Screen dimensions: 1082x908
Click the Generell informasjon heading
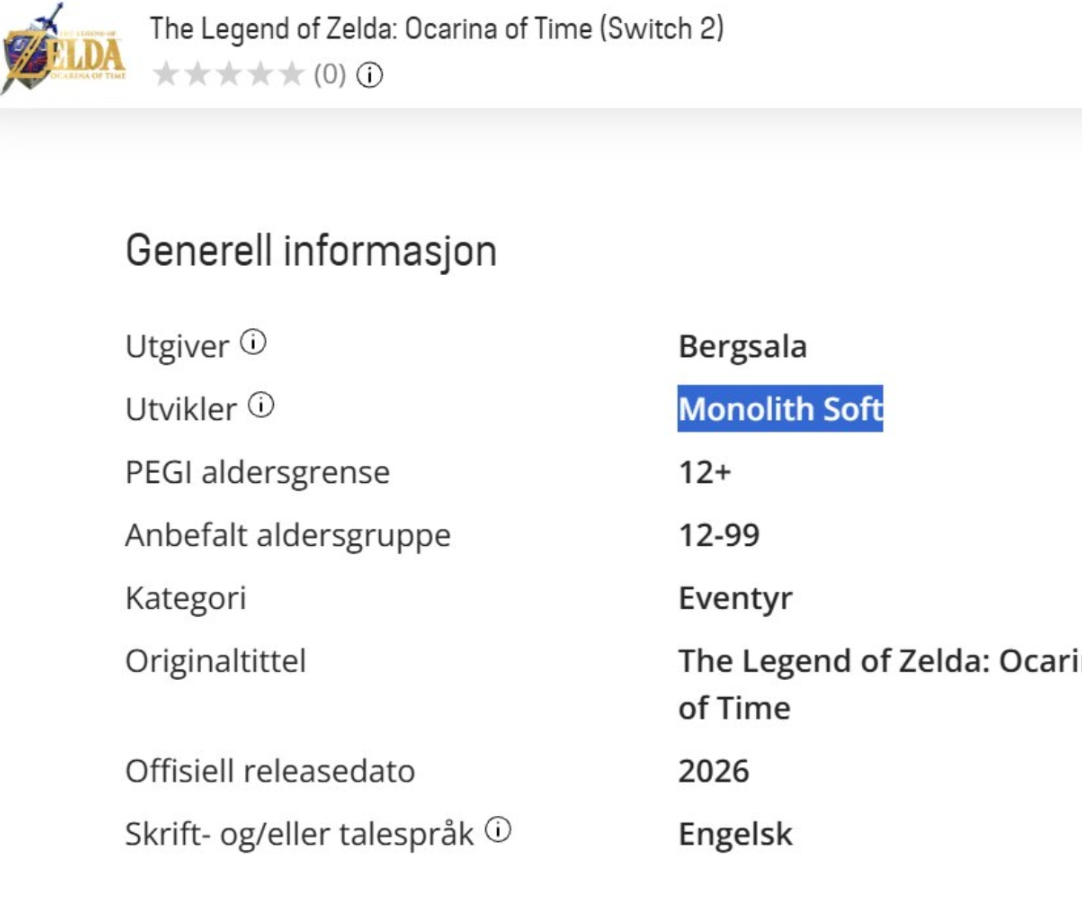pyautogui.click(x=311, y=250)
